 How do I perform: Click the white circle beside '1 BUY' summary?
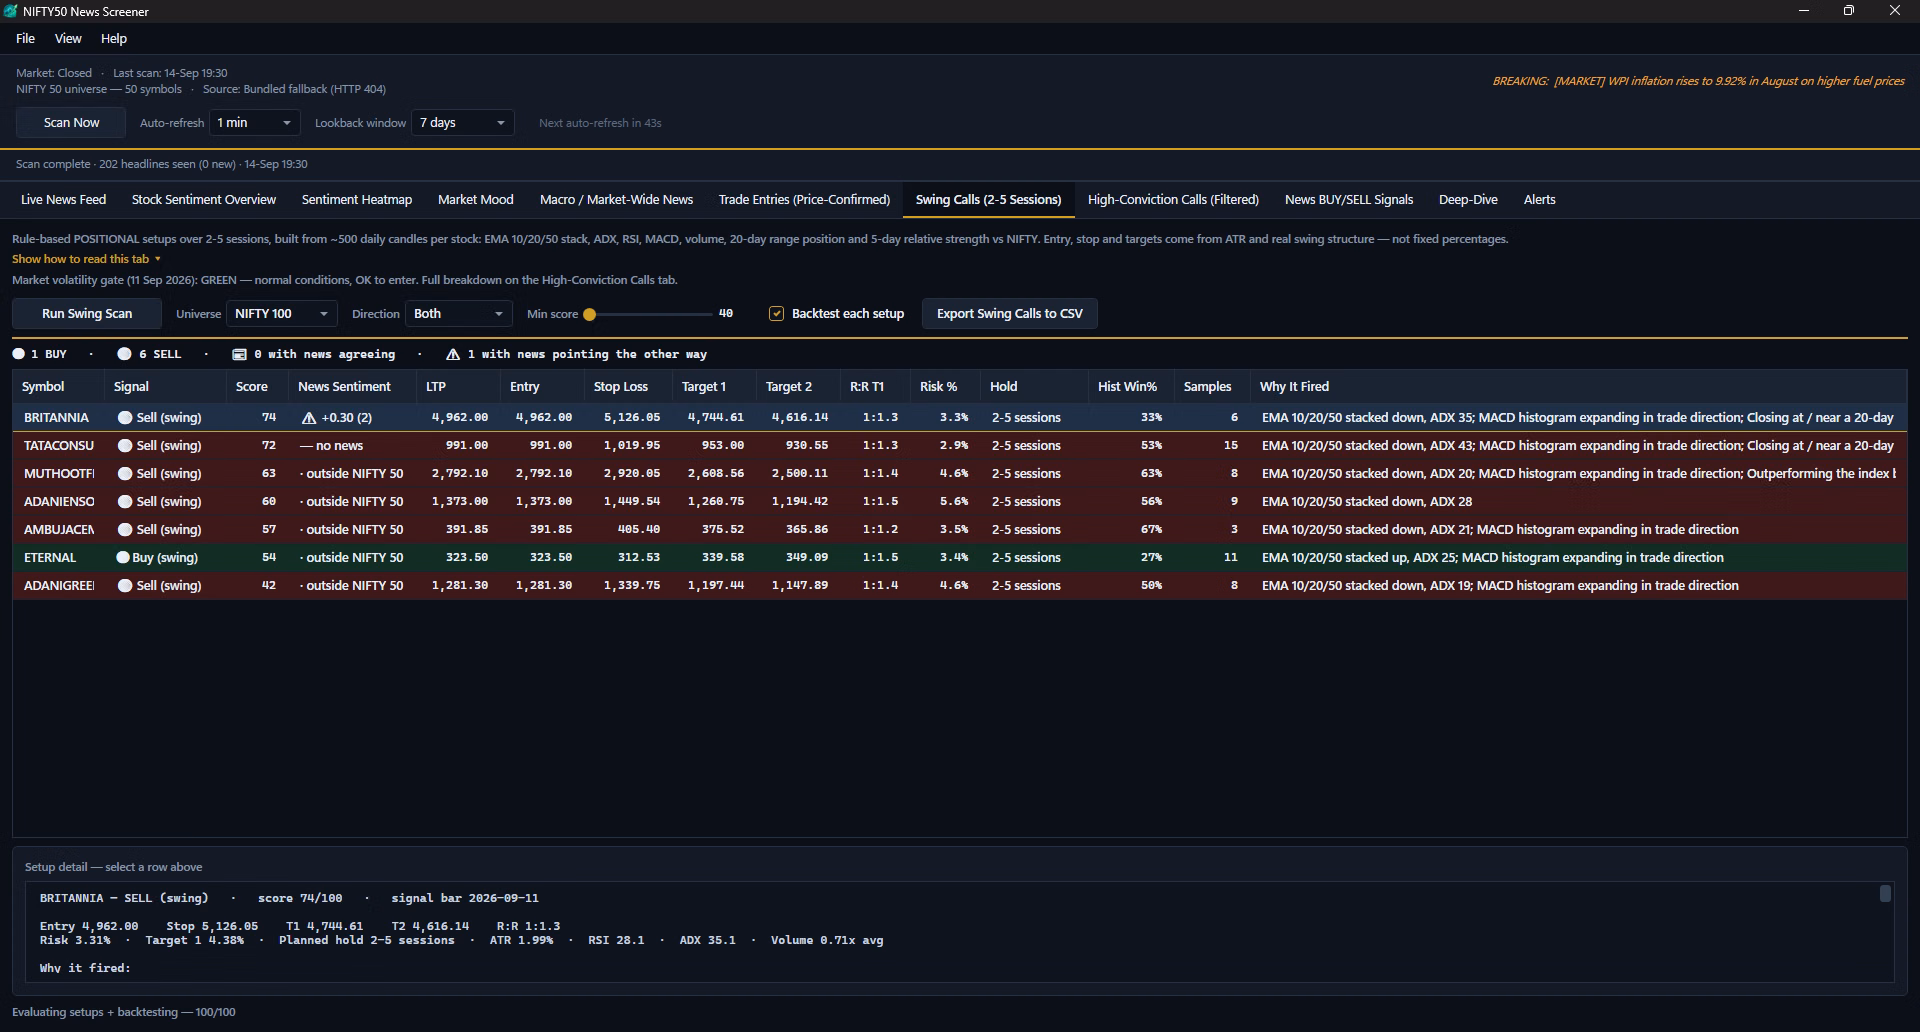click(x=19, y=354)
